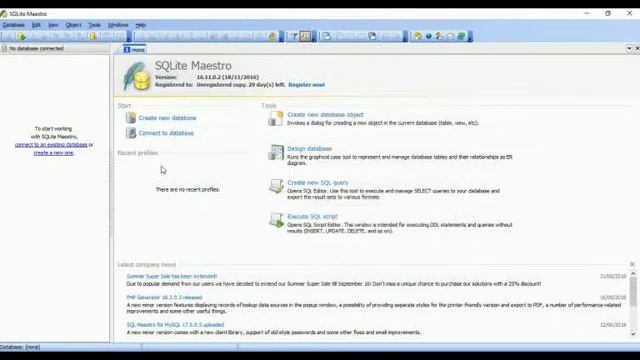Click the filter-style icon in the third toolbar
640x360 pixels.
coord(293,37)
